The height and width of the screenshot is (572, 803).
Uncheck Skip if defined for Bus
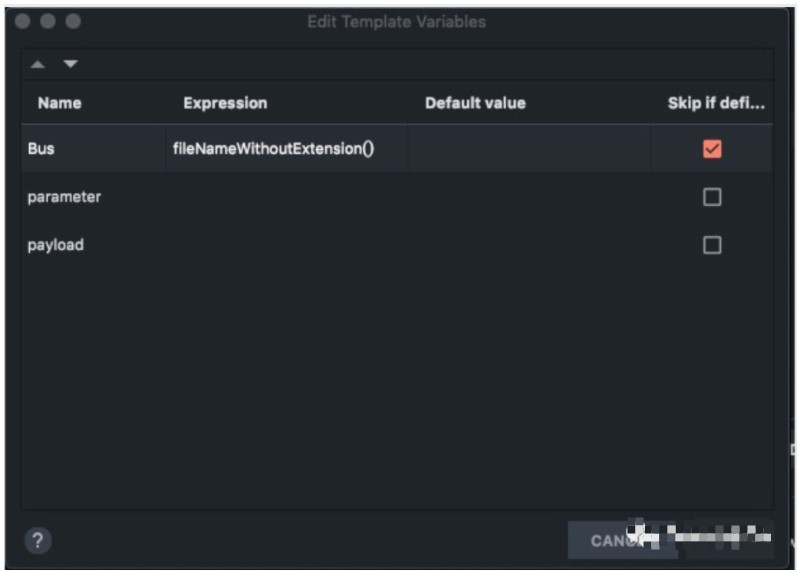[x=712, y=149]
